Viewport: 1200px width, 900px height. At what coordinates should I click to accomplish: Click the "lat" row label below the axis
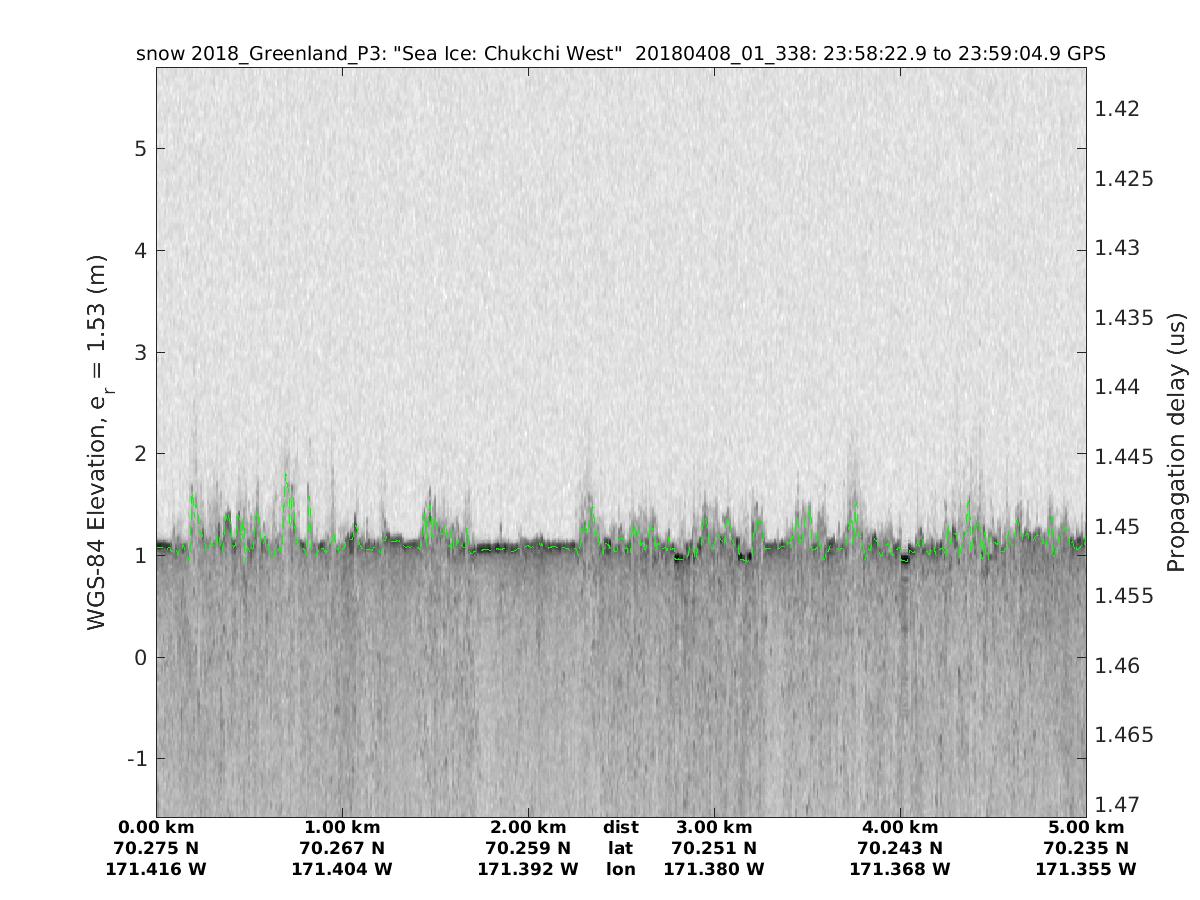[x=620, y=849]
